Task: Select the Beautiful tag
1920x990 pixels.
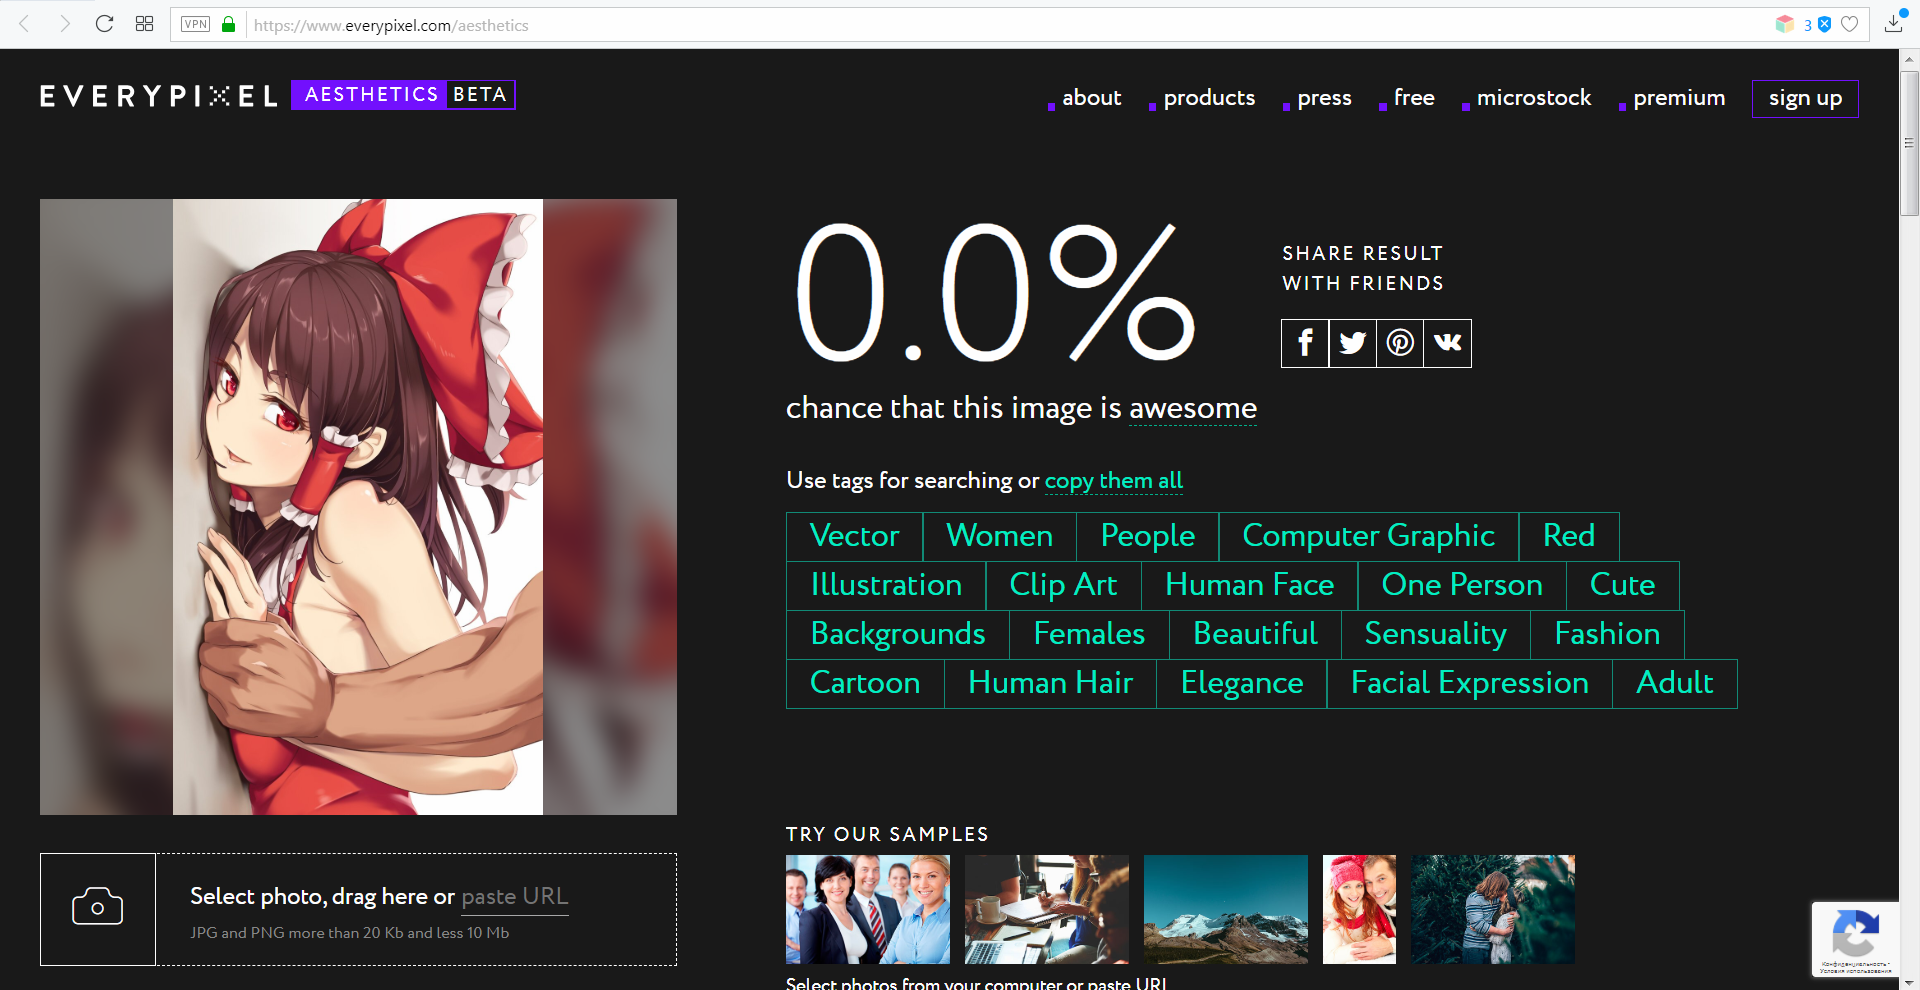Action: tap(1256, 634)
